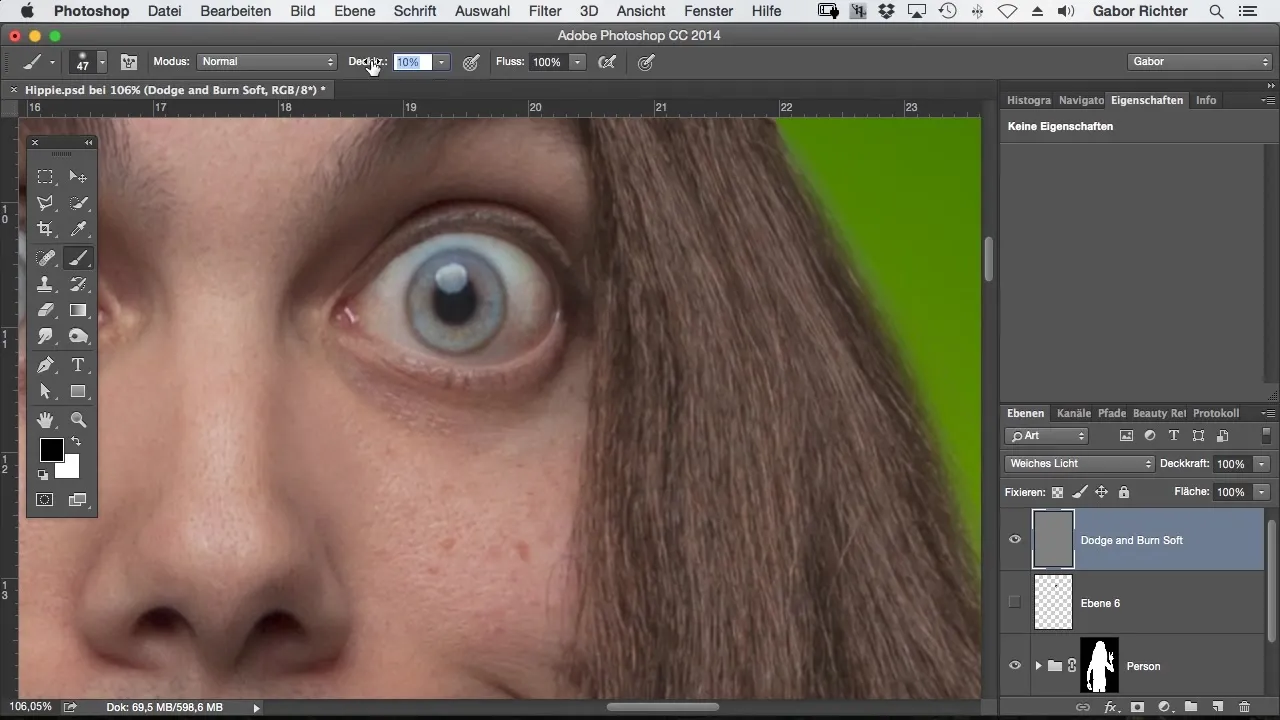Open the Ebene menu
Image resolution: width=1280 pixels, height=720 pixels.
pos(355,11)
